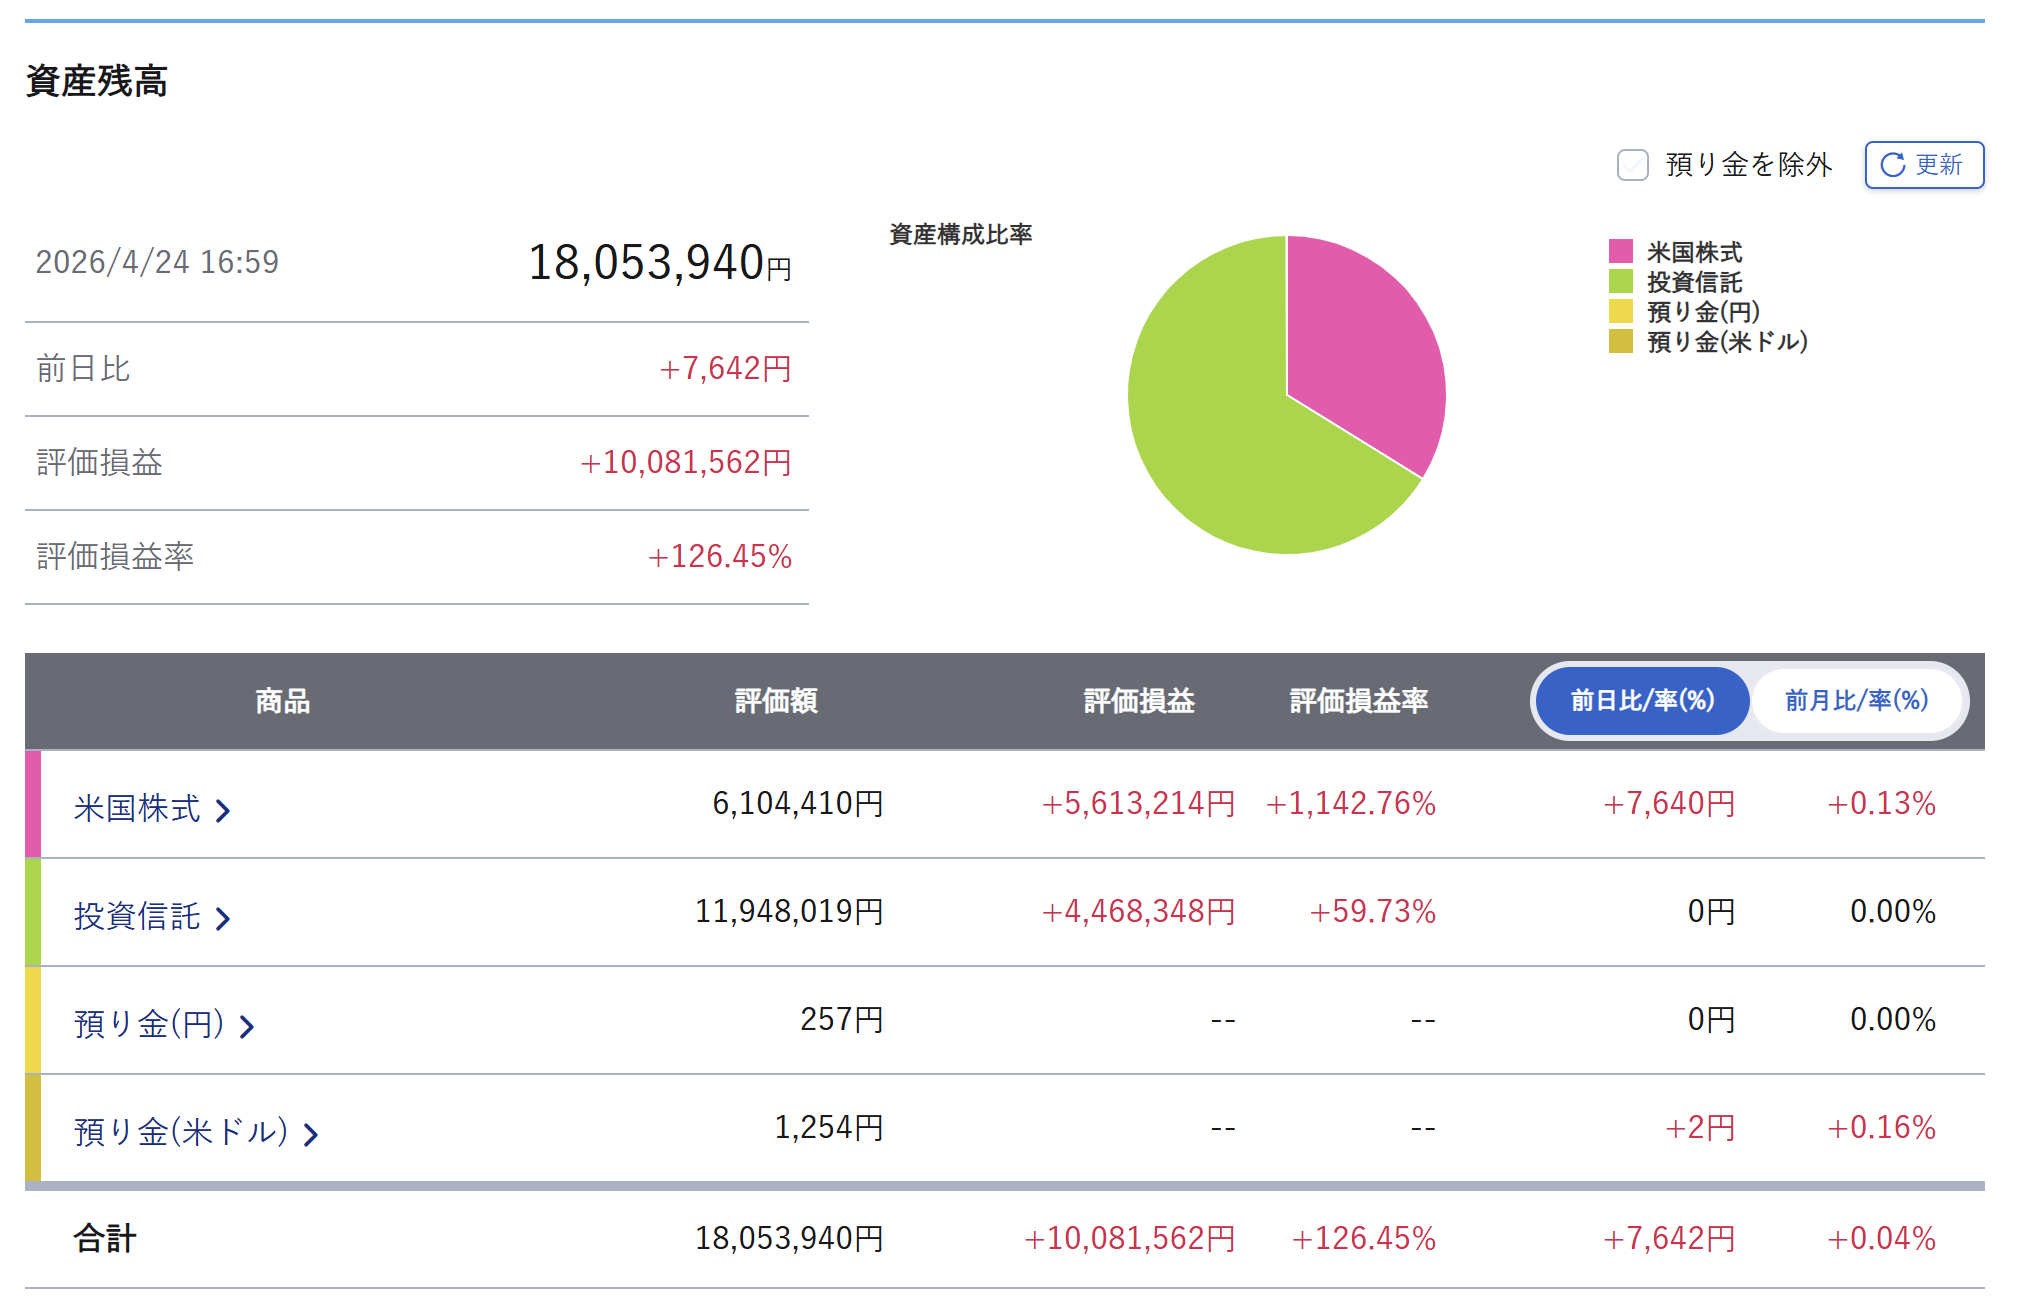Screen dimensions: 2026x1300
Task: Toggle the 預り金を除外 checkbox
Action: click(1632, 165)
